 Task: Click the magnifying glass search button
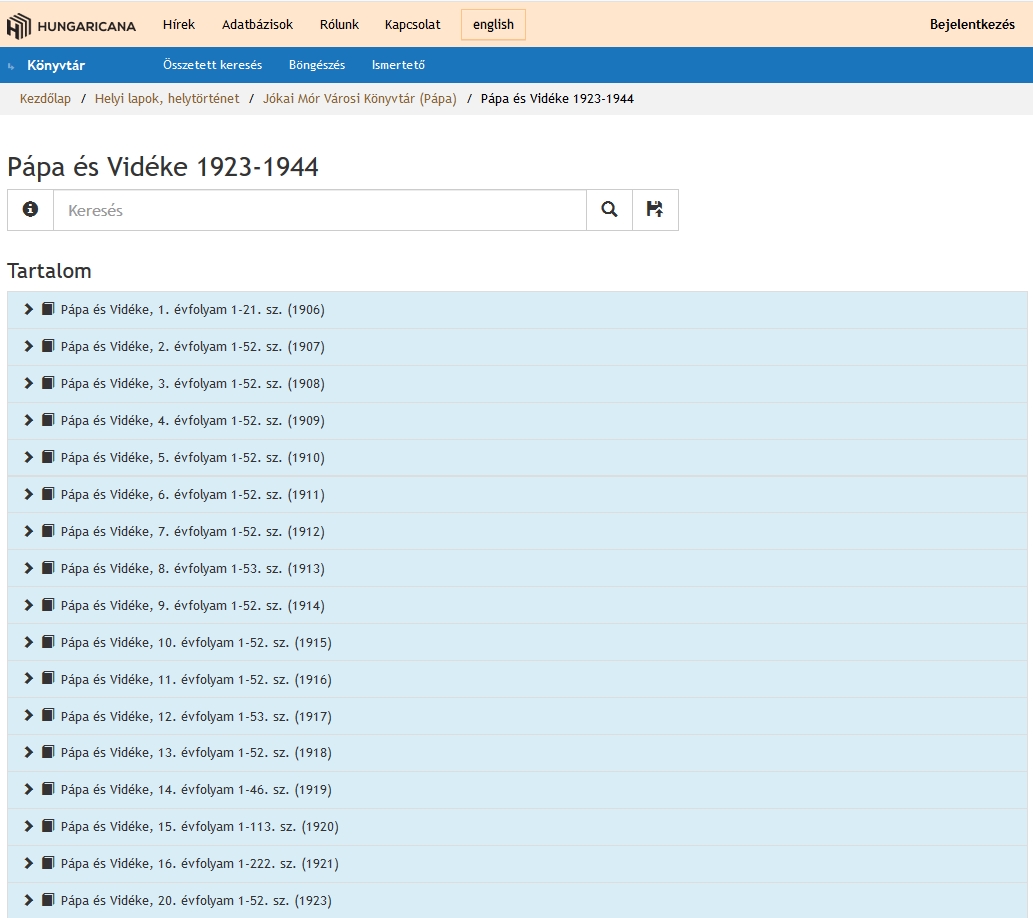coord(609,210)
